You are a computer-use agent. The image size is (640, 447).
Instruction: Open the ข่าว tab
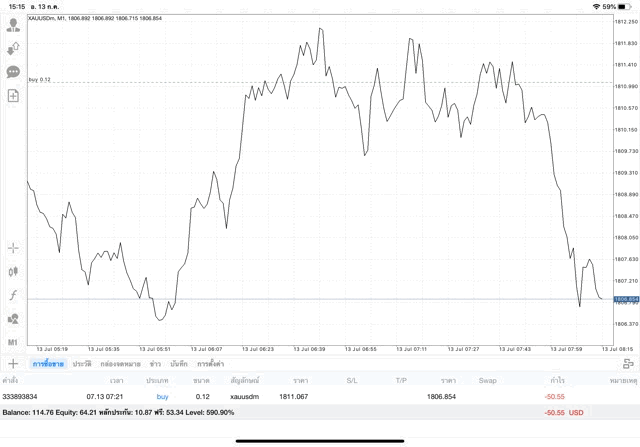155,364
